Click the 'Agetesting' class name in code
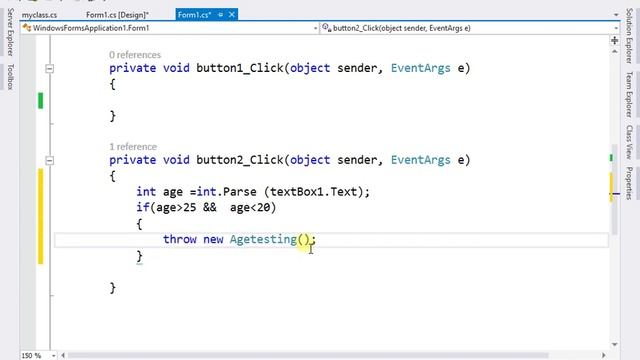The width and height of the screenshot is (640, 360). click(x=263, y=239)
